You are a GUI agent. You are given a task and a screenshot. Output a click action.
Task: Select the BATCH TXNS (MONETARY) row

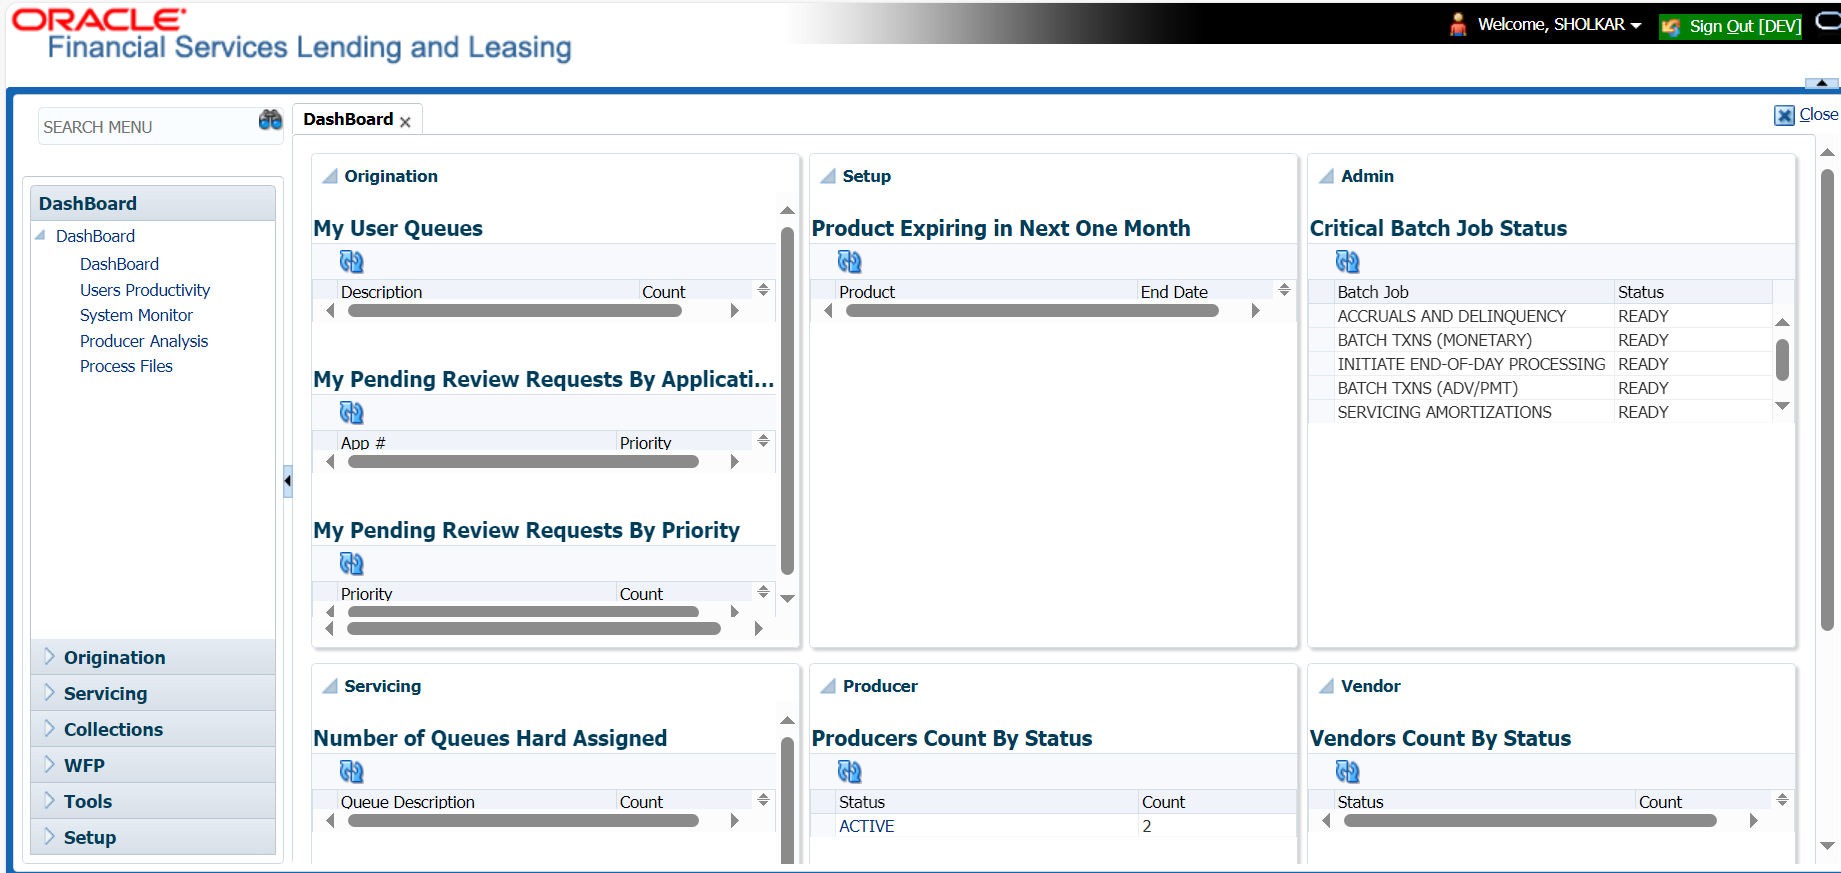click(x=1540, y=340)
